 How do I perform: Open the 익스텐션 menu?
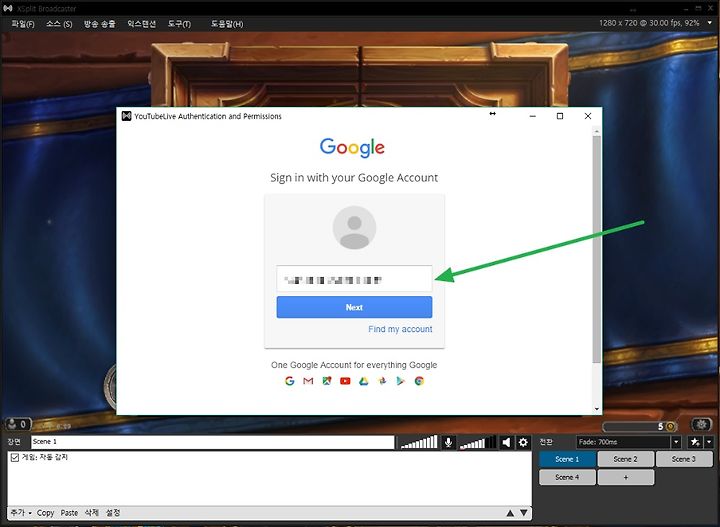click(x=141, y=24)
